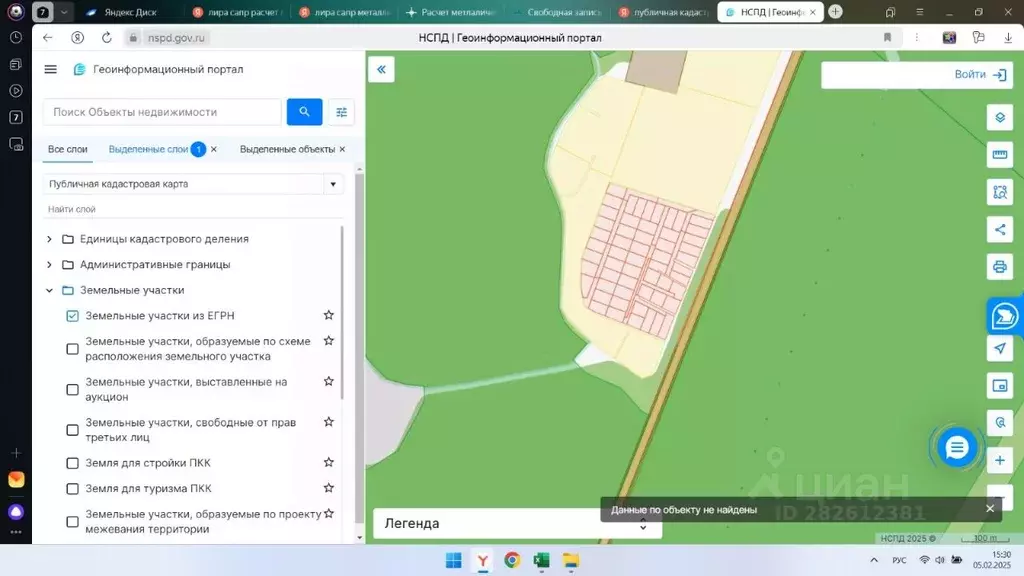Close the Выделенные объекты tab
The width and height of the screenshot is (1024, 576).
pos(342,150)
